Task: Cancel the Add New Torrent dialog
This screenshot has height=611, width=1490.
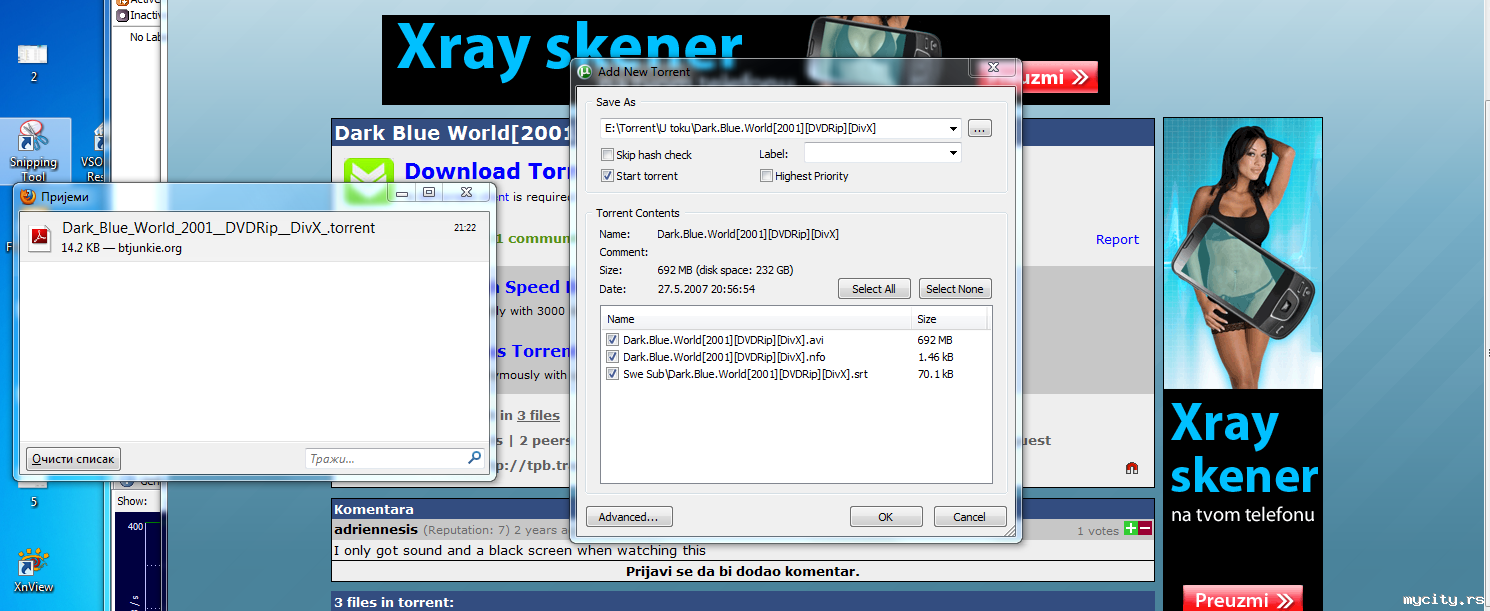Action: [970, 517]
